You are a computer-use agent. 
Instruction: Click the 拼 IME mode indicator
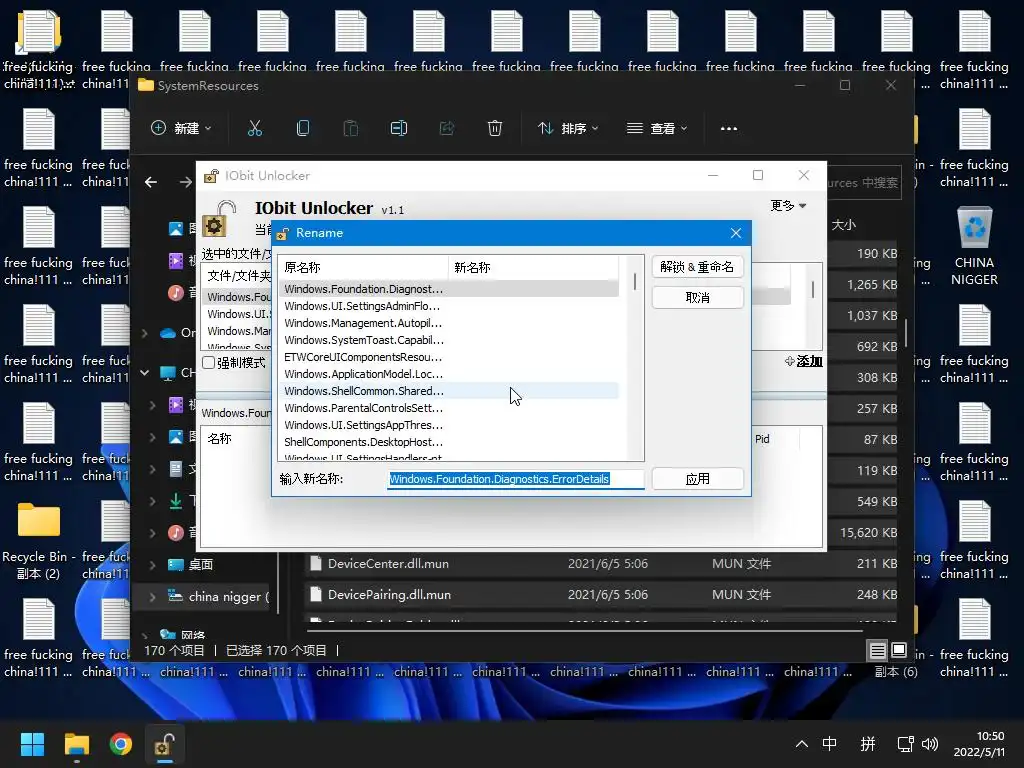pyautogui.click(x=868, y=744)
